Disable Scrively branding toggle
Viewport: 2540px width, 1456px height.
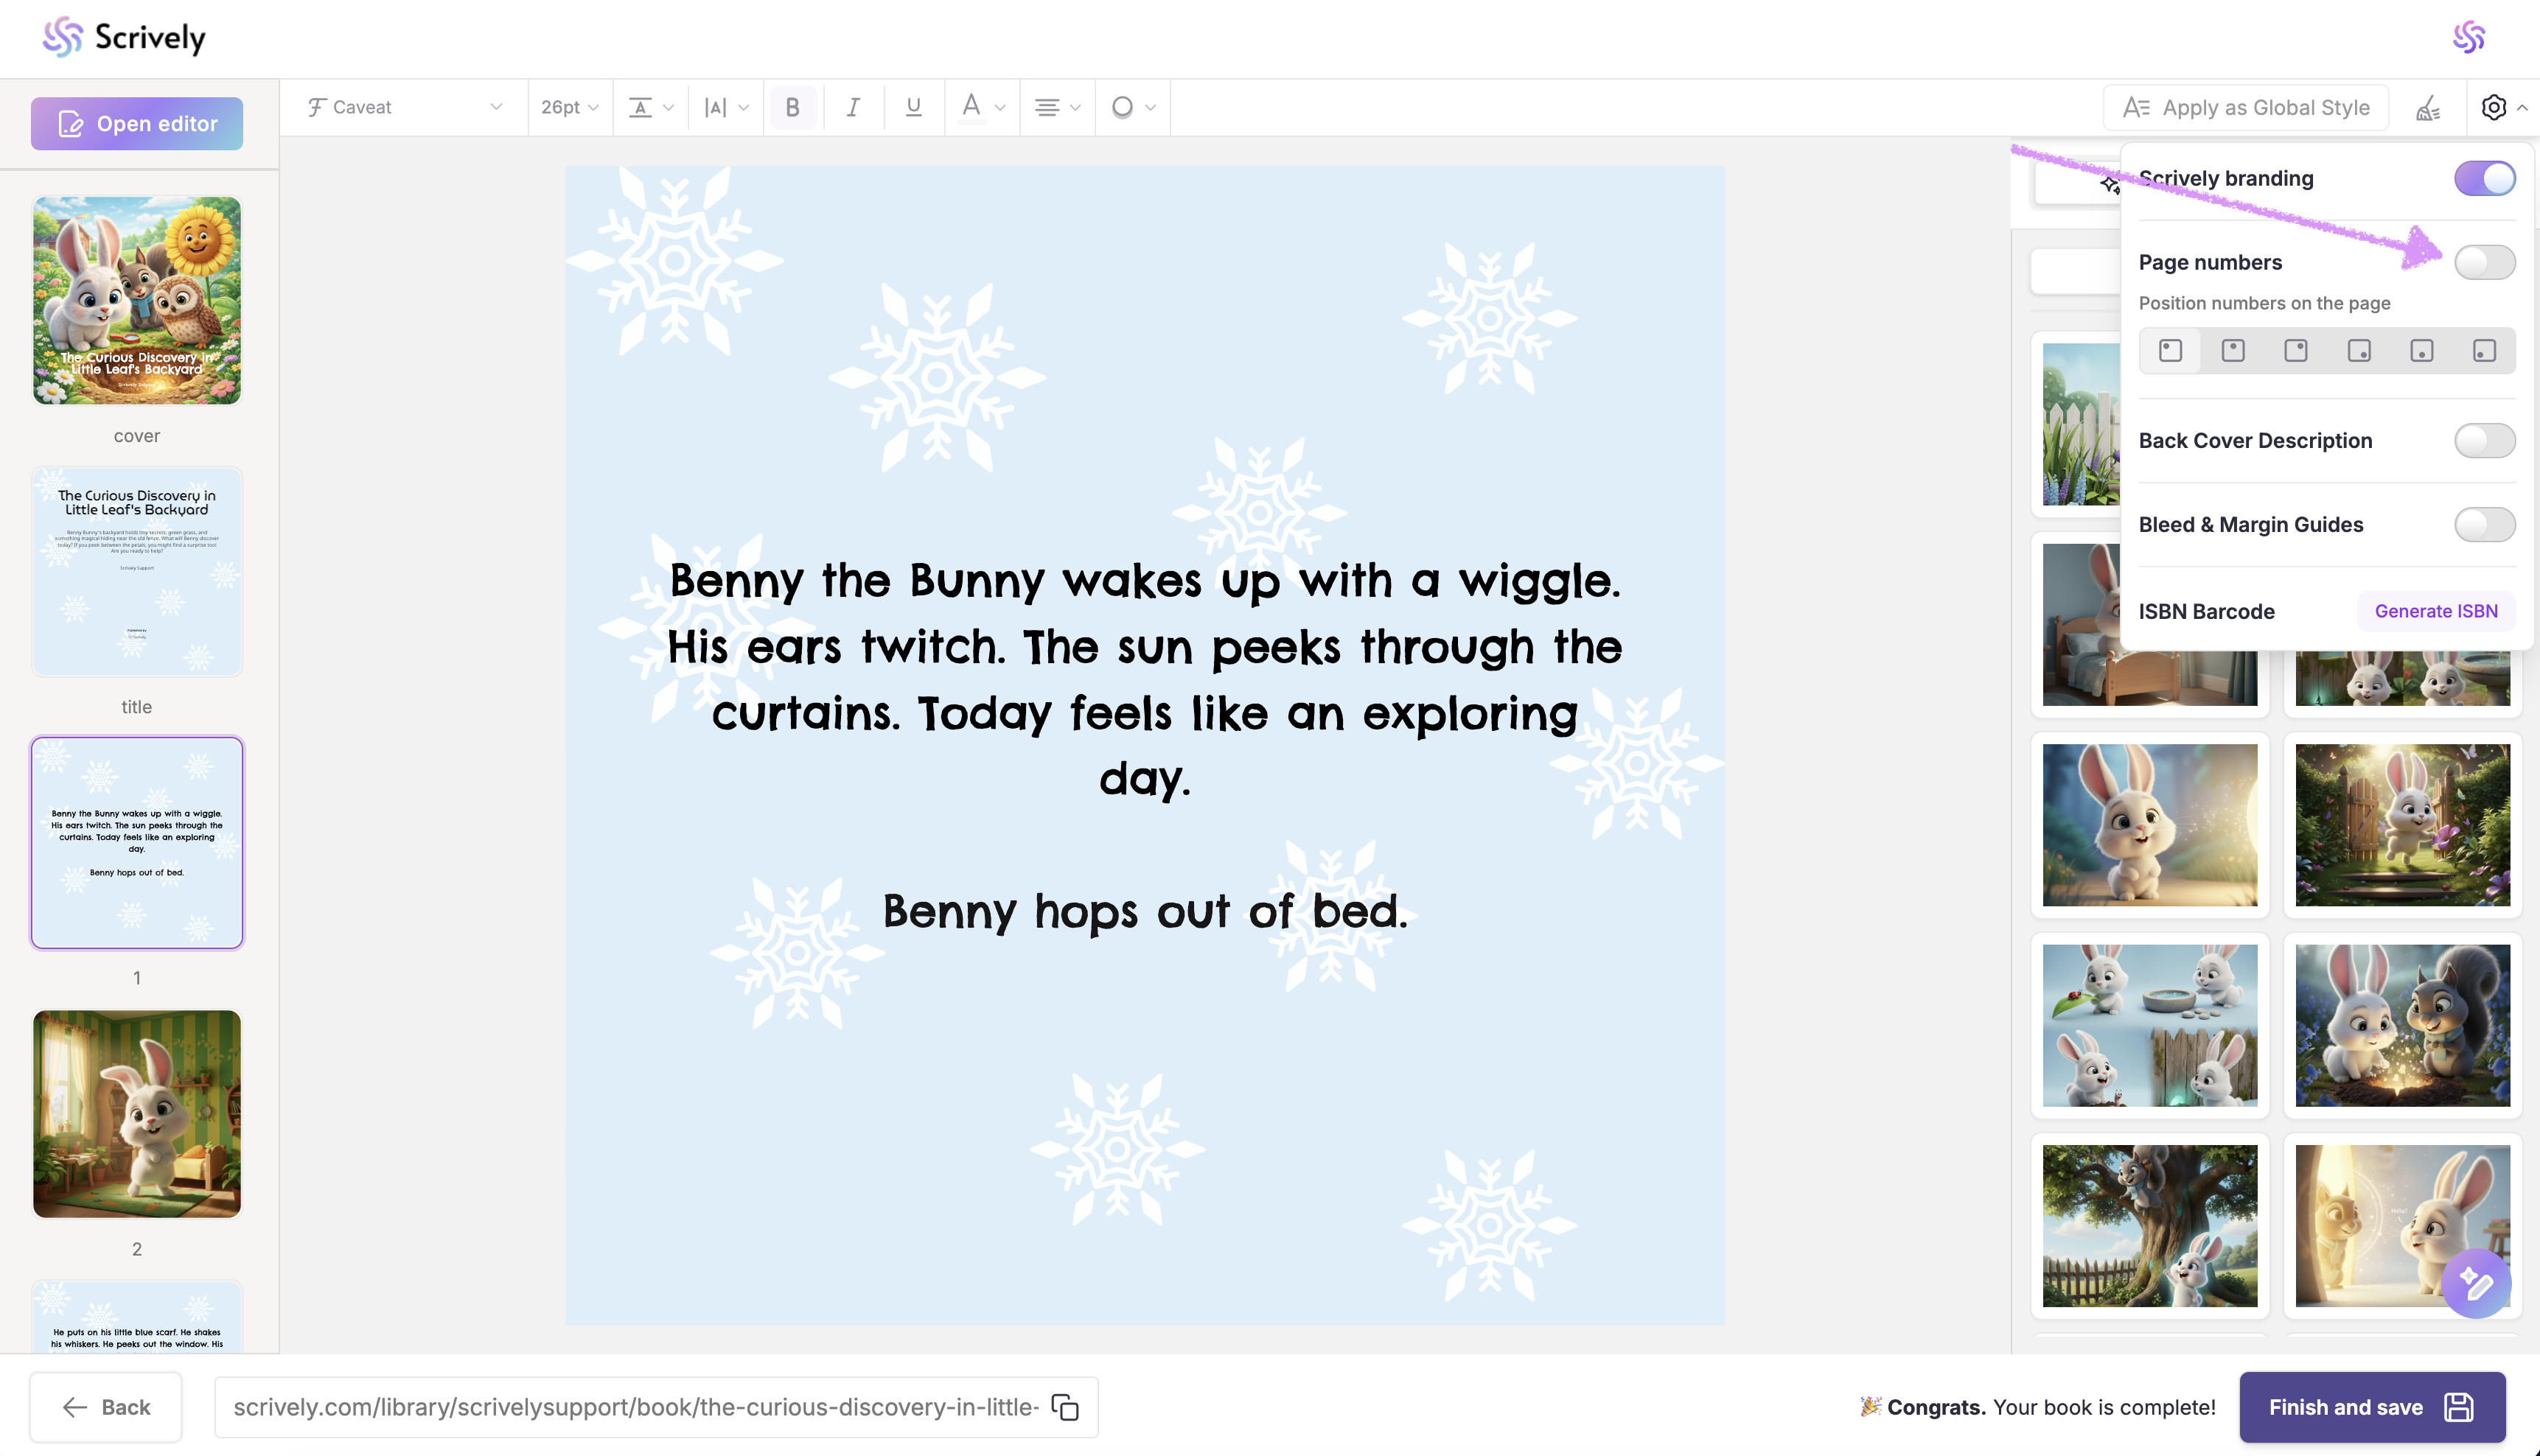pos(2484,179)
